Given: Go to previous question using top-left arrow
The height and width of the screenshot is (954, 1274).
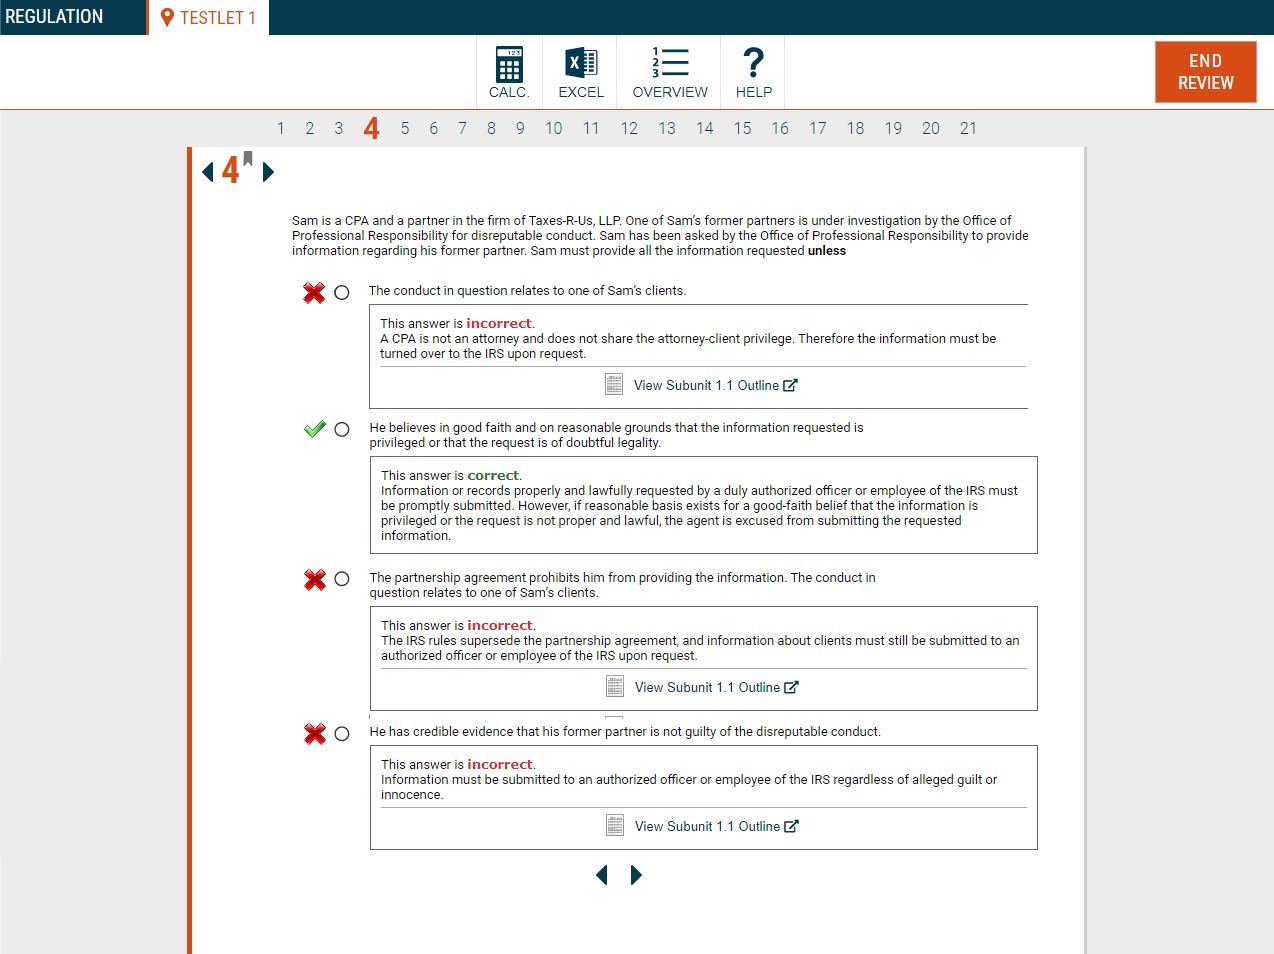Looking at the screenshot, I should click(x=208, y=172).
